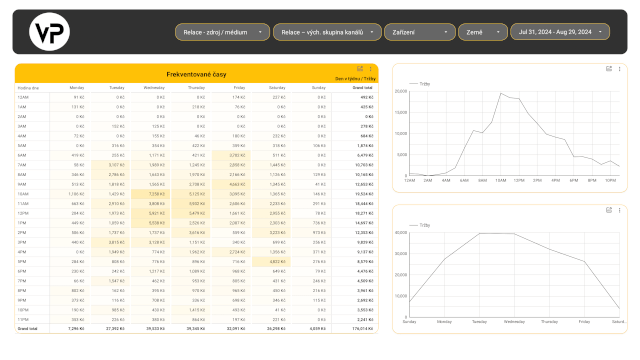Open date range Jul 31 - Aug 29, 2024
Viewport: 640px width, 360px height.
coord(560,32)
